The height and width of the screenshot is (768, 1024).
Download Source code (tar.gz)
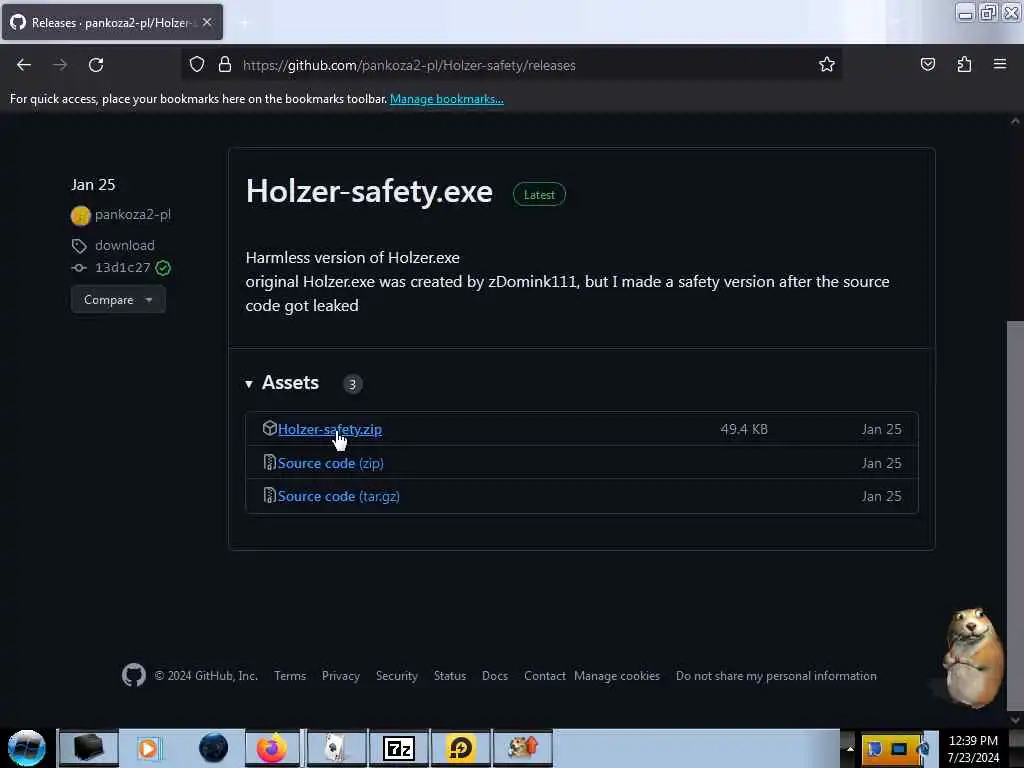click(x=338, y=496)
